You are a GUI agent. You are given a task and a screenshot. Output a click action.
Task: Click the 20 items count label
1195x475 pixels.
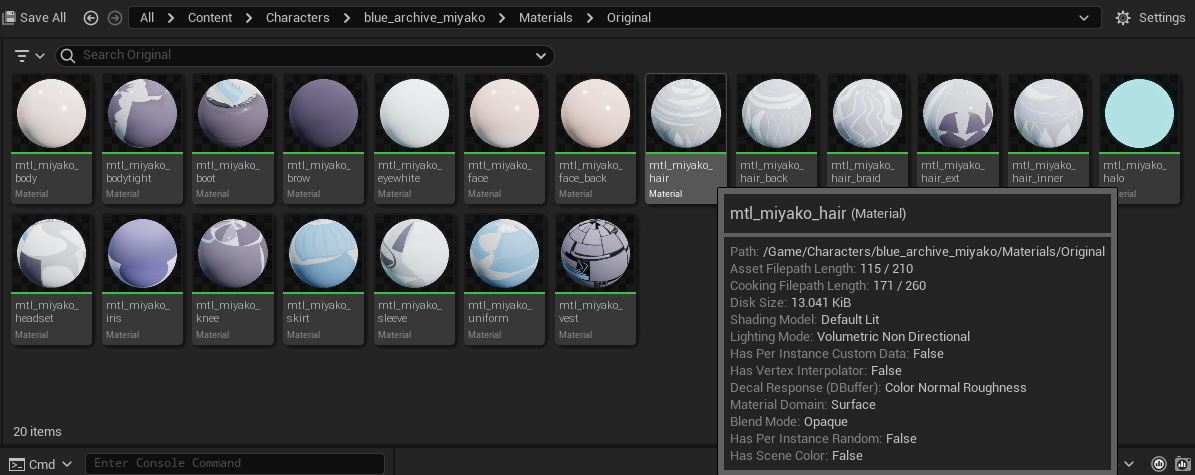[37, 432]
